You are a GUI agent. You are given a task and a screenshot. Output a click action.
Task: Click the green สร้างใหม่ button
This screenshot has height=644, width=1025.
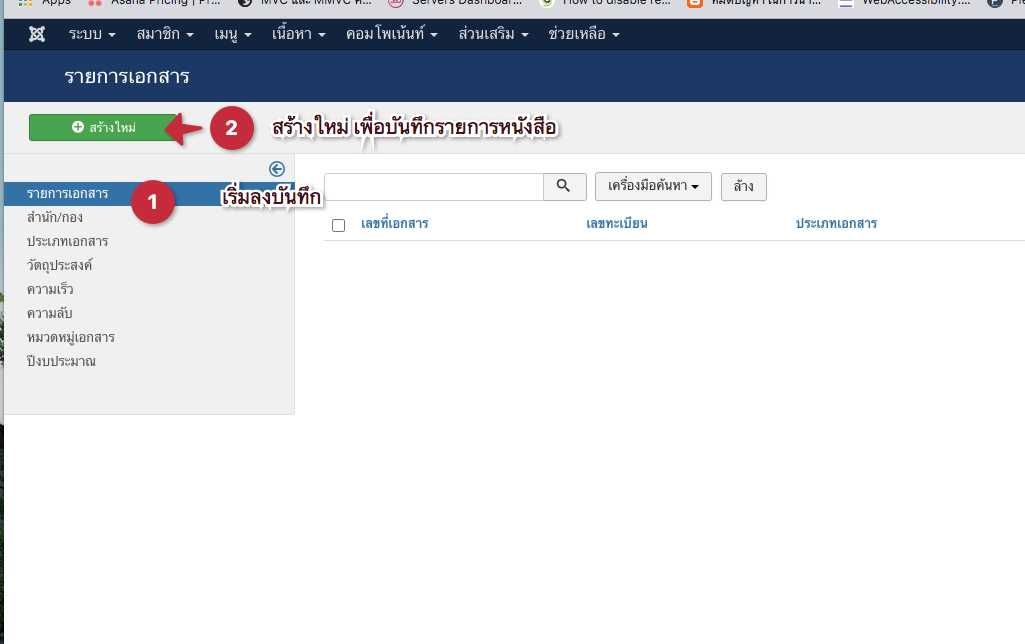[104, 128]
